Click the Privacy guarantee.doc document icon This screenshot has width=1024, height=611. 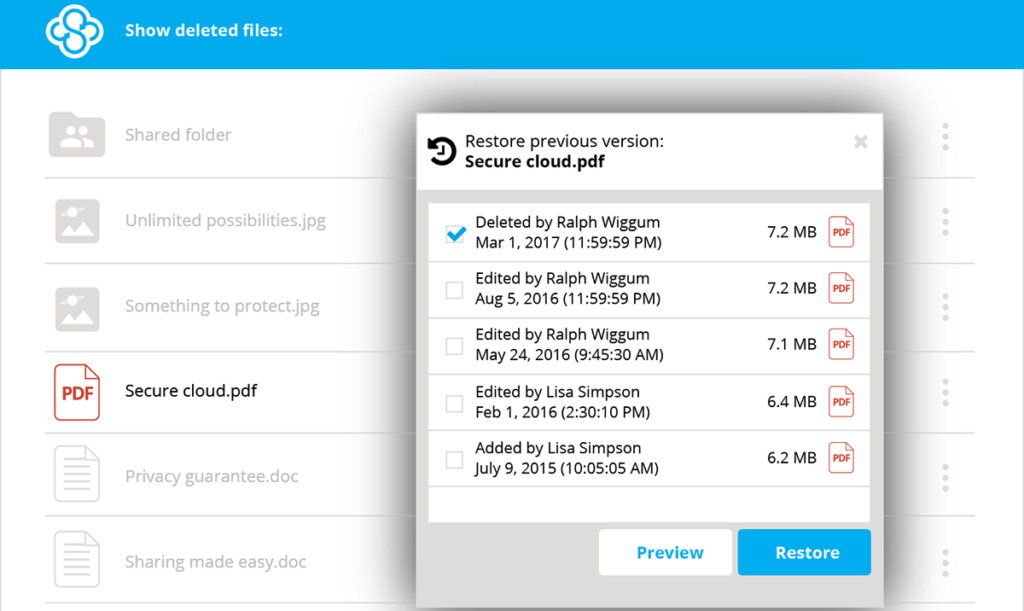coord(77,476)
